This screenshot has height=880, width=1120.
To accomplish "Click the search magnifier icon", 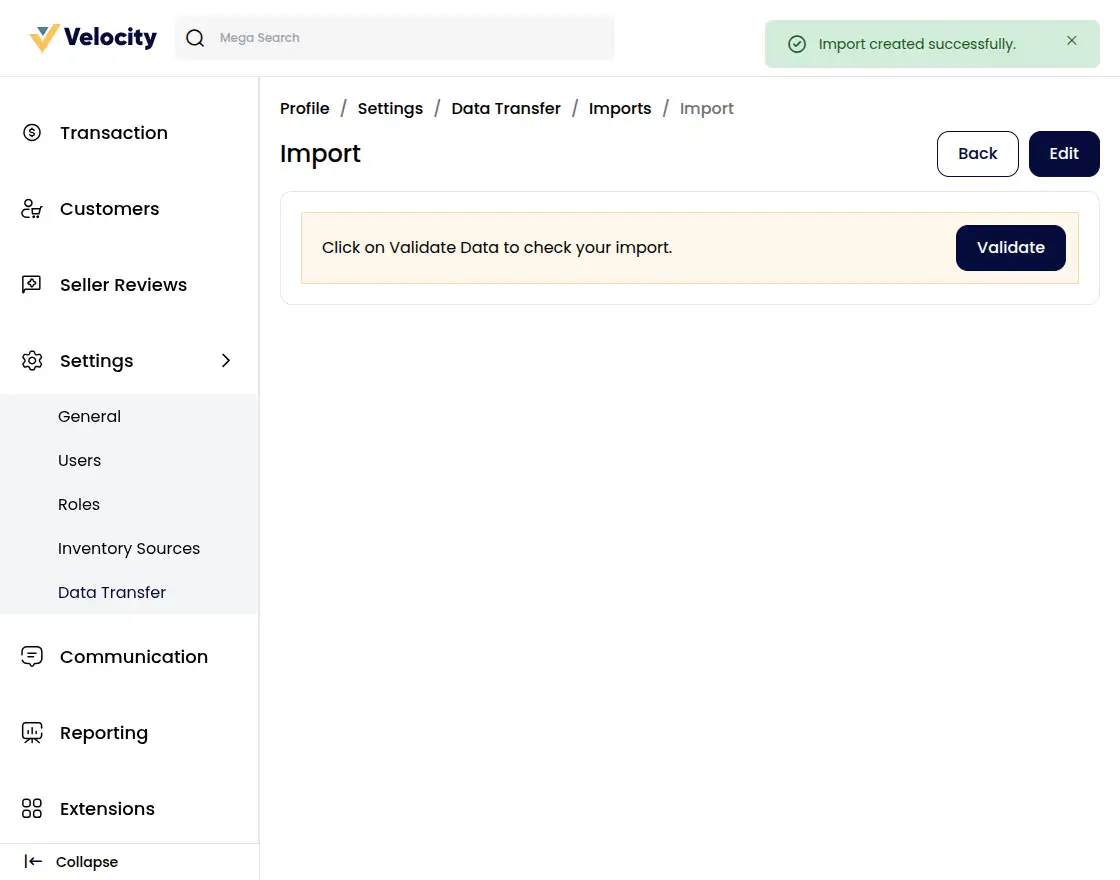I will coord(196,38).
